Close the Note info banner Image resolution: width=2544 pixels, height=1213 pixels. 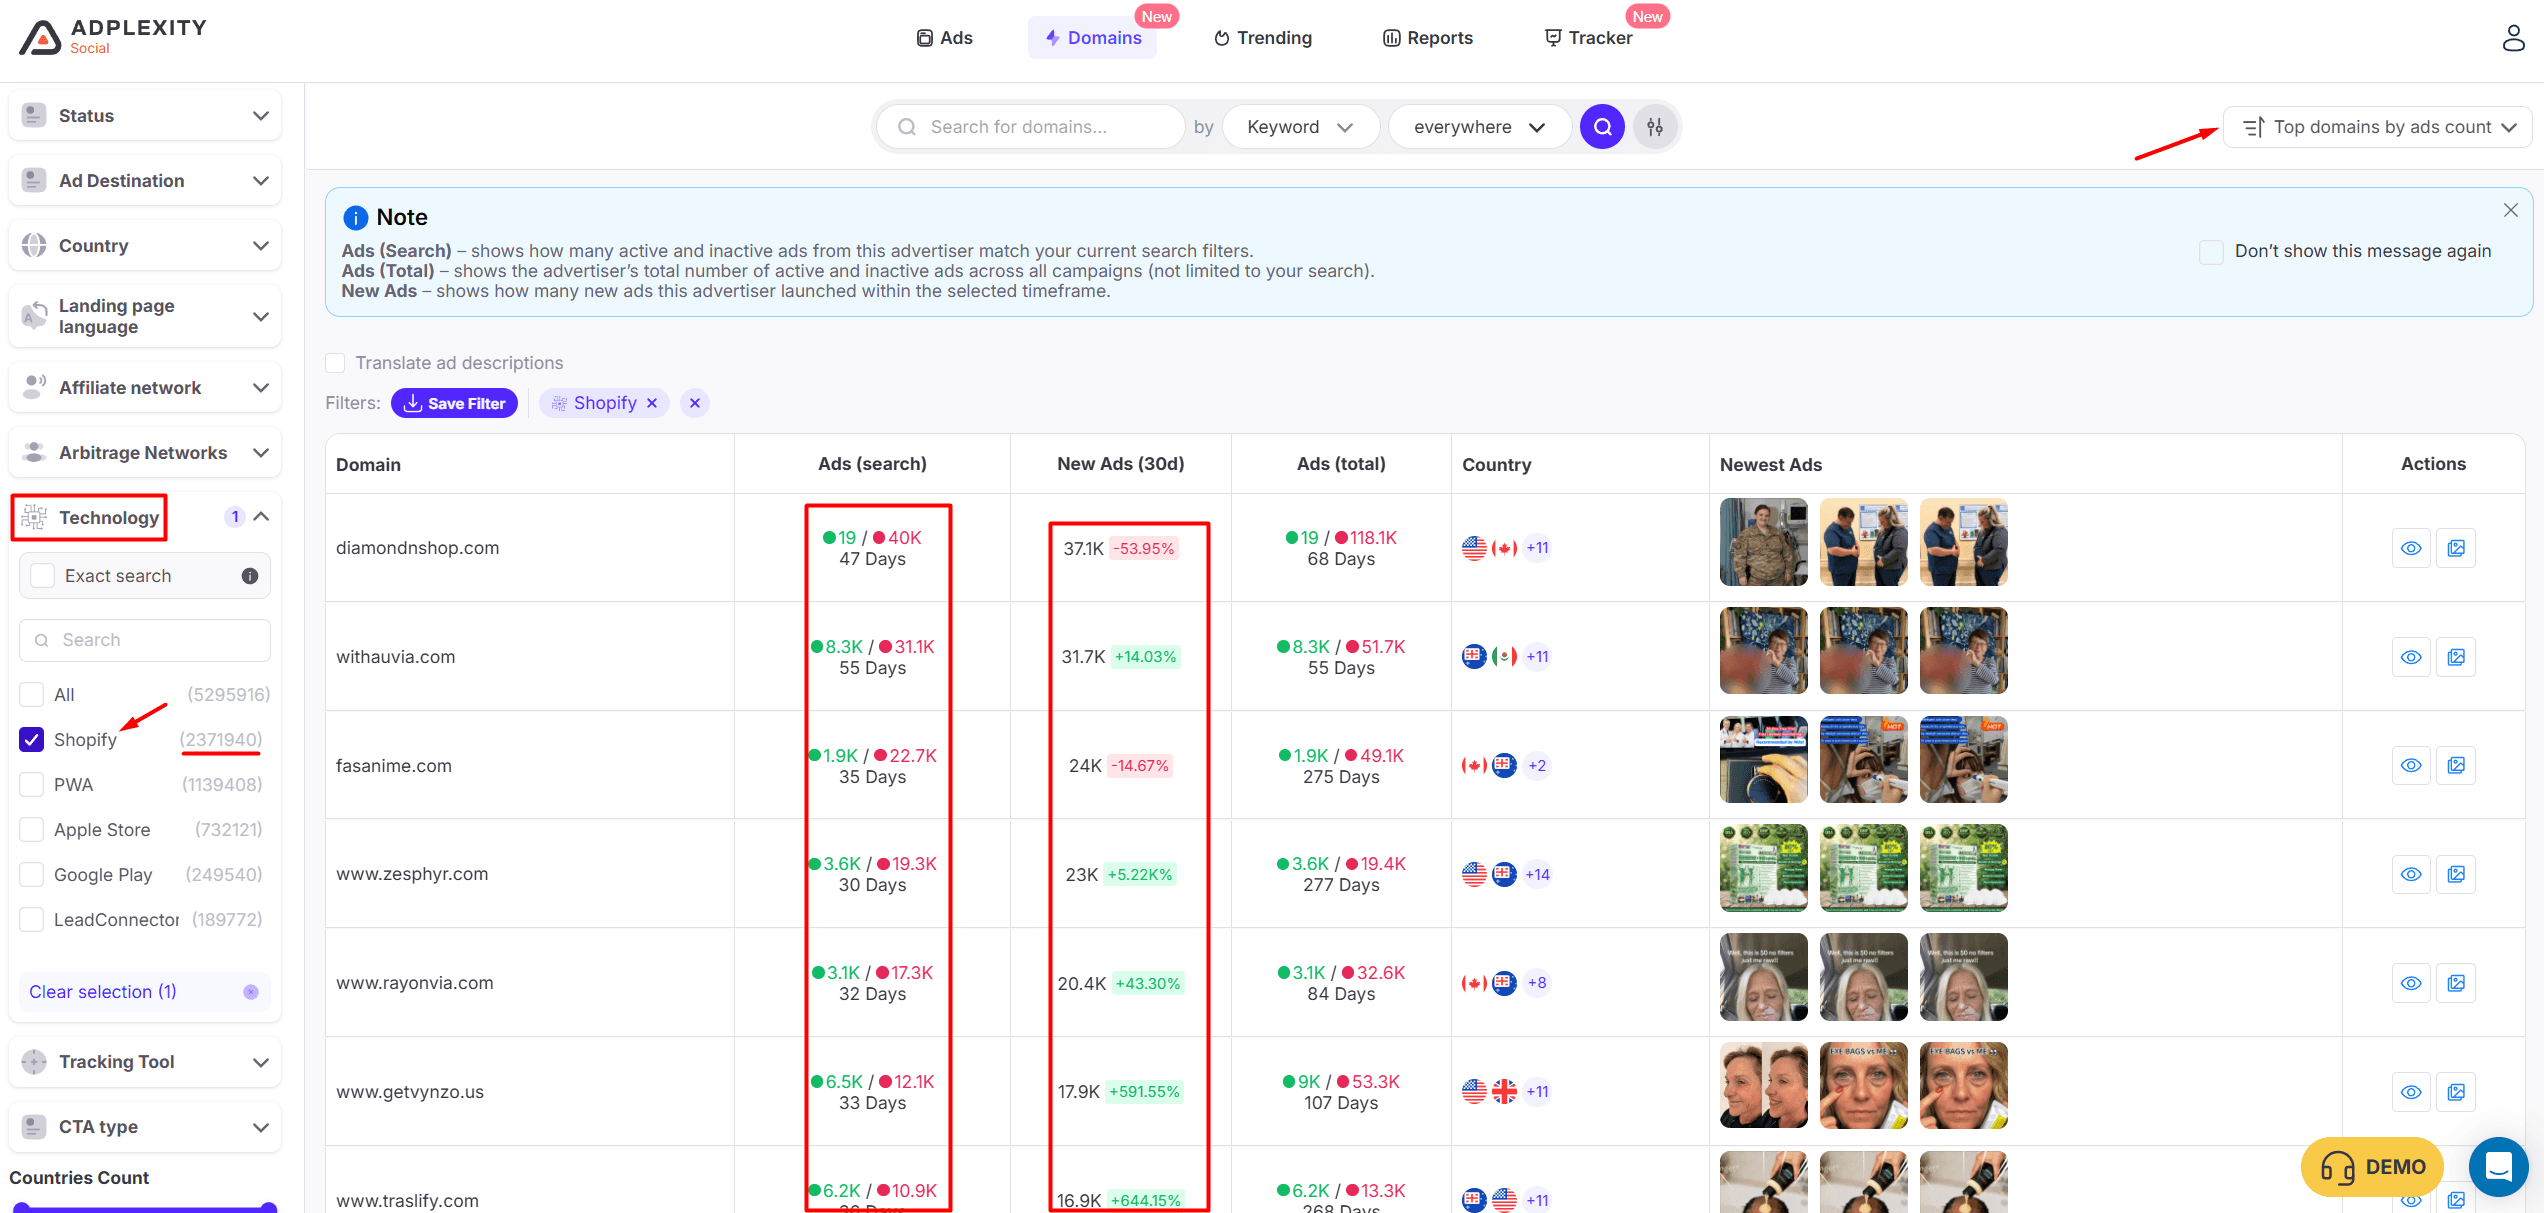point(2510,210)
